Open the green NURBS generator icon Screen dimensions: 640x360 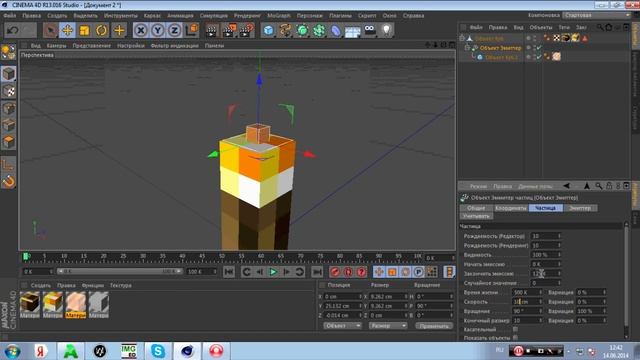302,30
